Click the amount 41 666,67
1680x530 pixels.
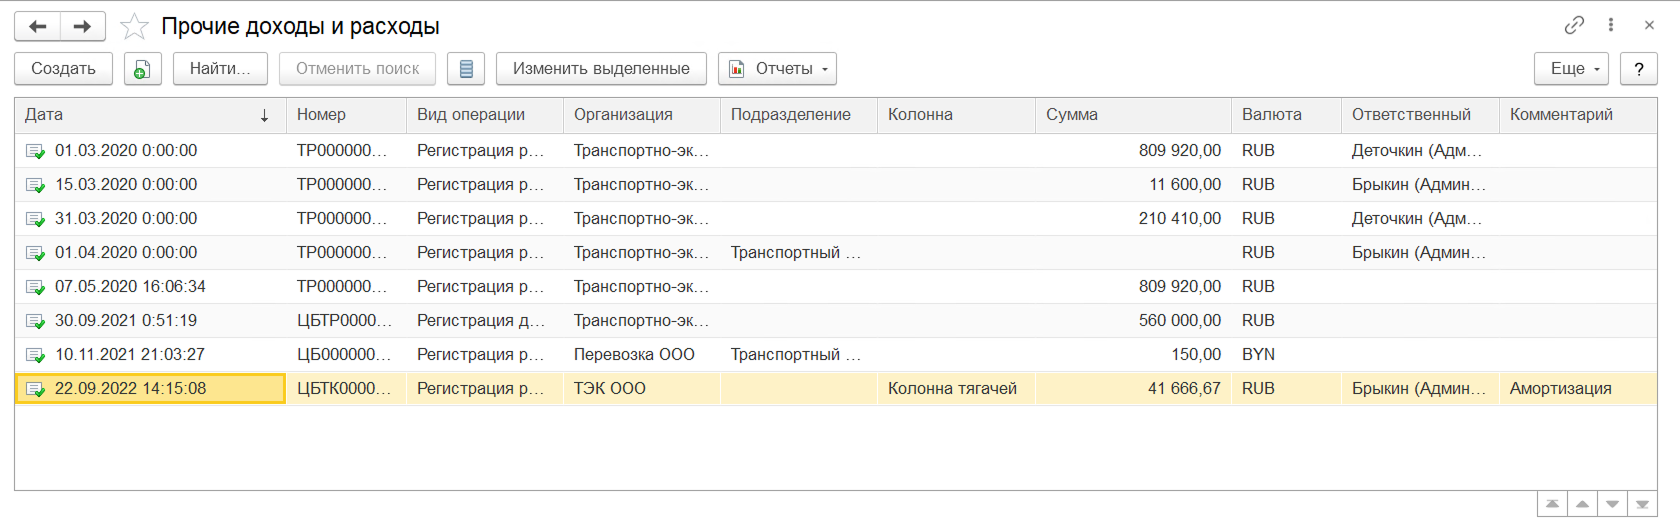pos(1184,389)
